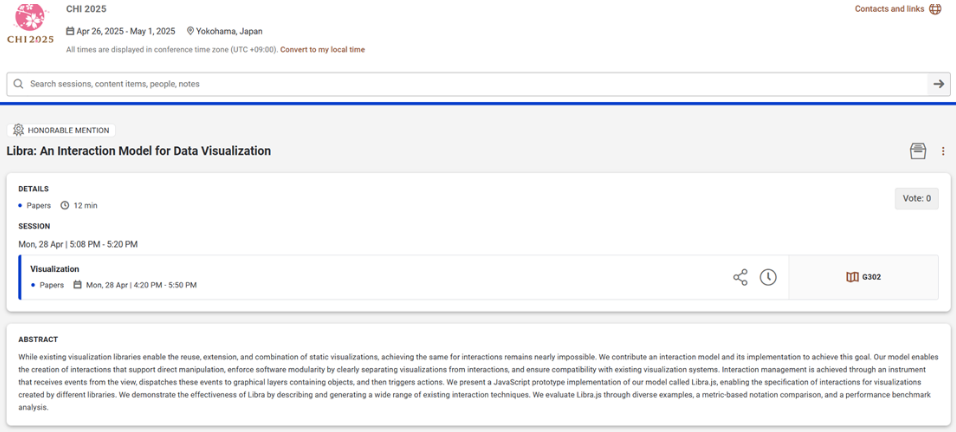Click Convert to my local time
Screen dimensions: 956x432
322,49
